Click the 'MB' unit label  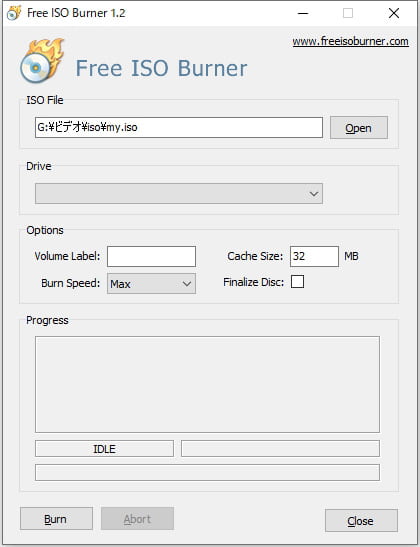tap(351, 256)
